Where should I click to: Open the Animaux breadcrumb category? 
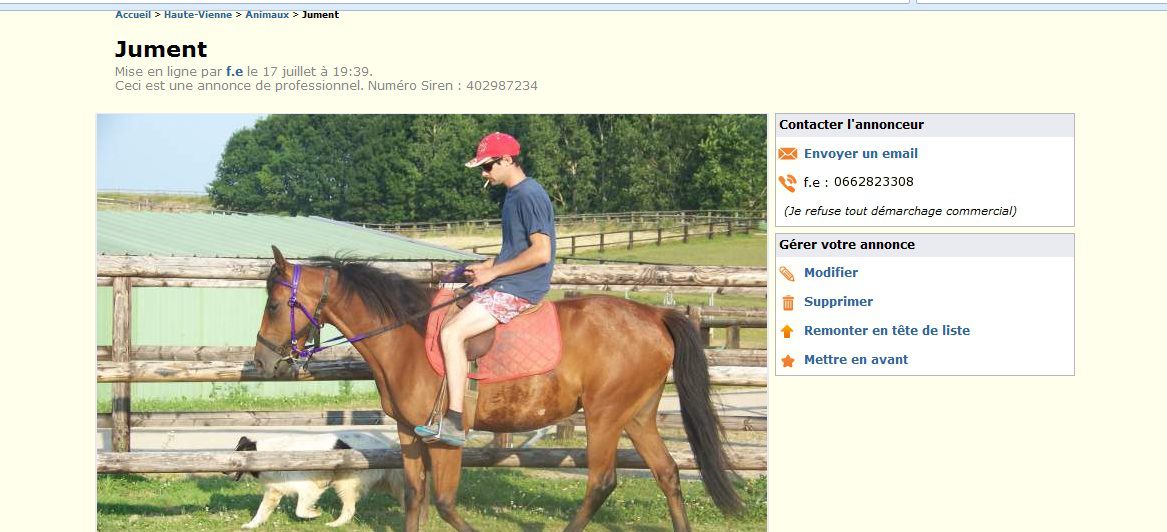[x=267, y=15]
